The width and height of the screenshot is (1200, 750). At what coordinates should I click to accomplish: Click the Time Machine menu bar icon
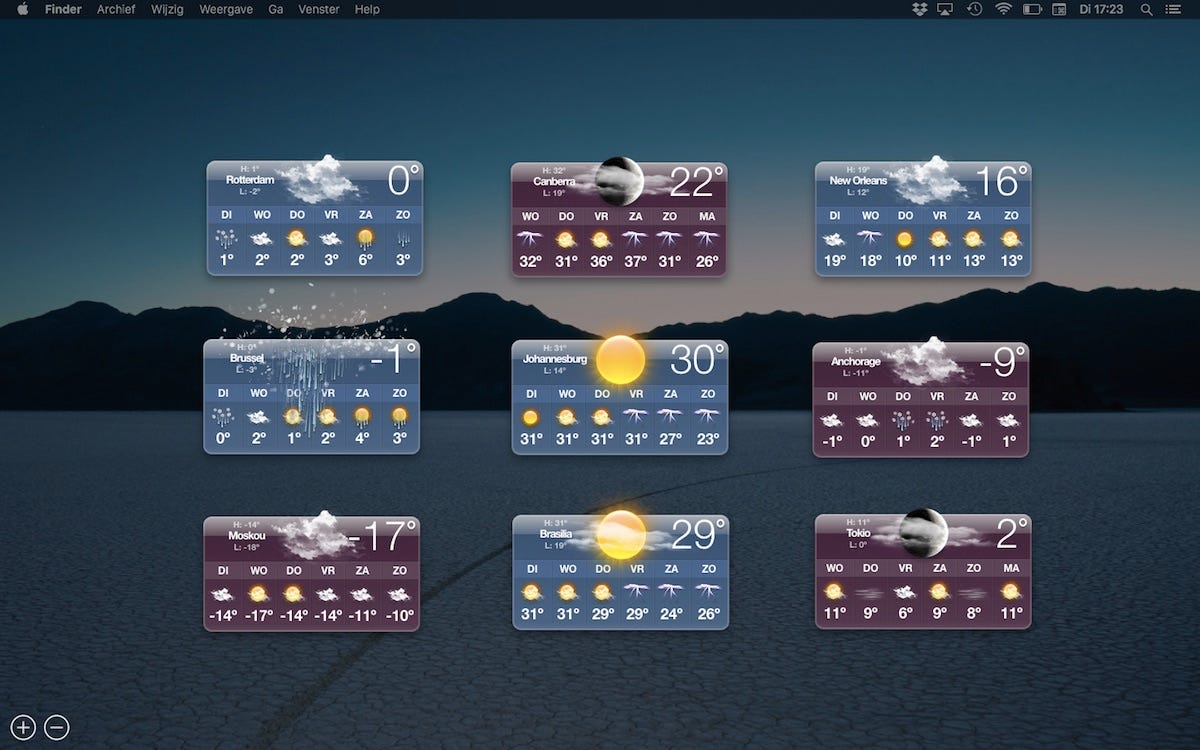tap(975, 9)
